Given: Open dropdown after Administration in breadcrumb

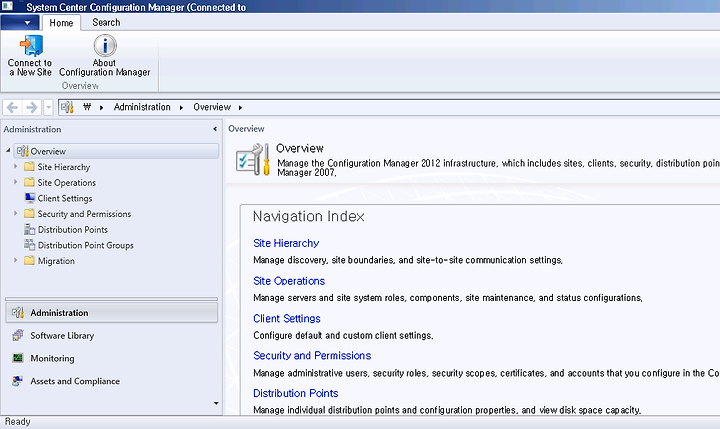Looking at the screenshot, I should tap(181, 107).
